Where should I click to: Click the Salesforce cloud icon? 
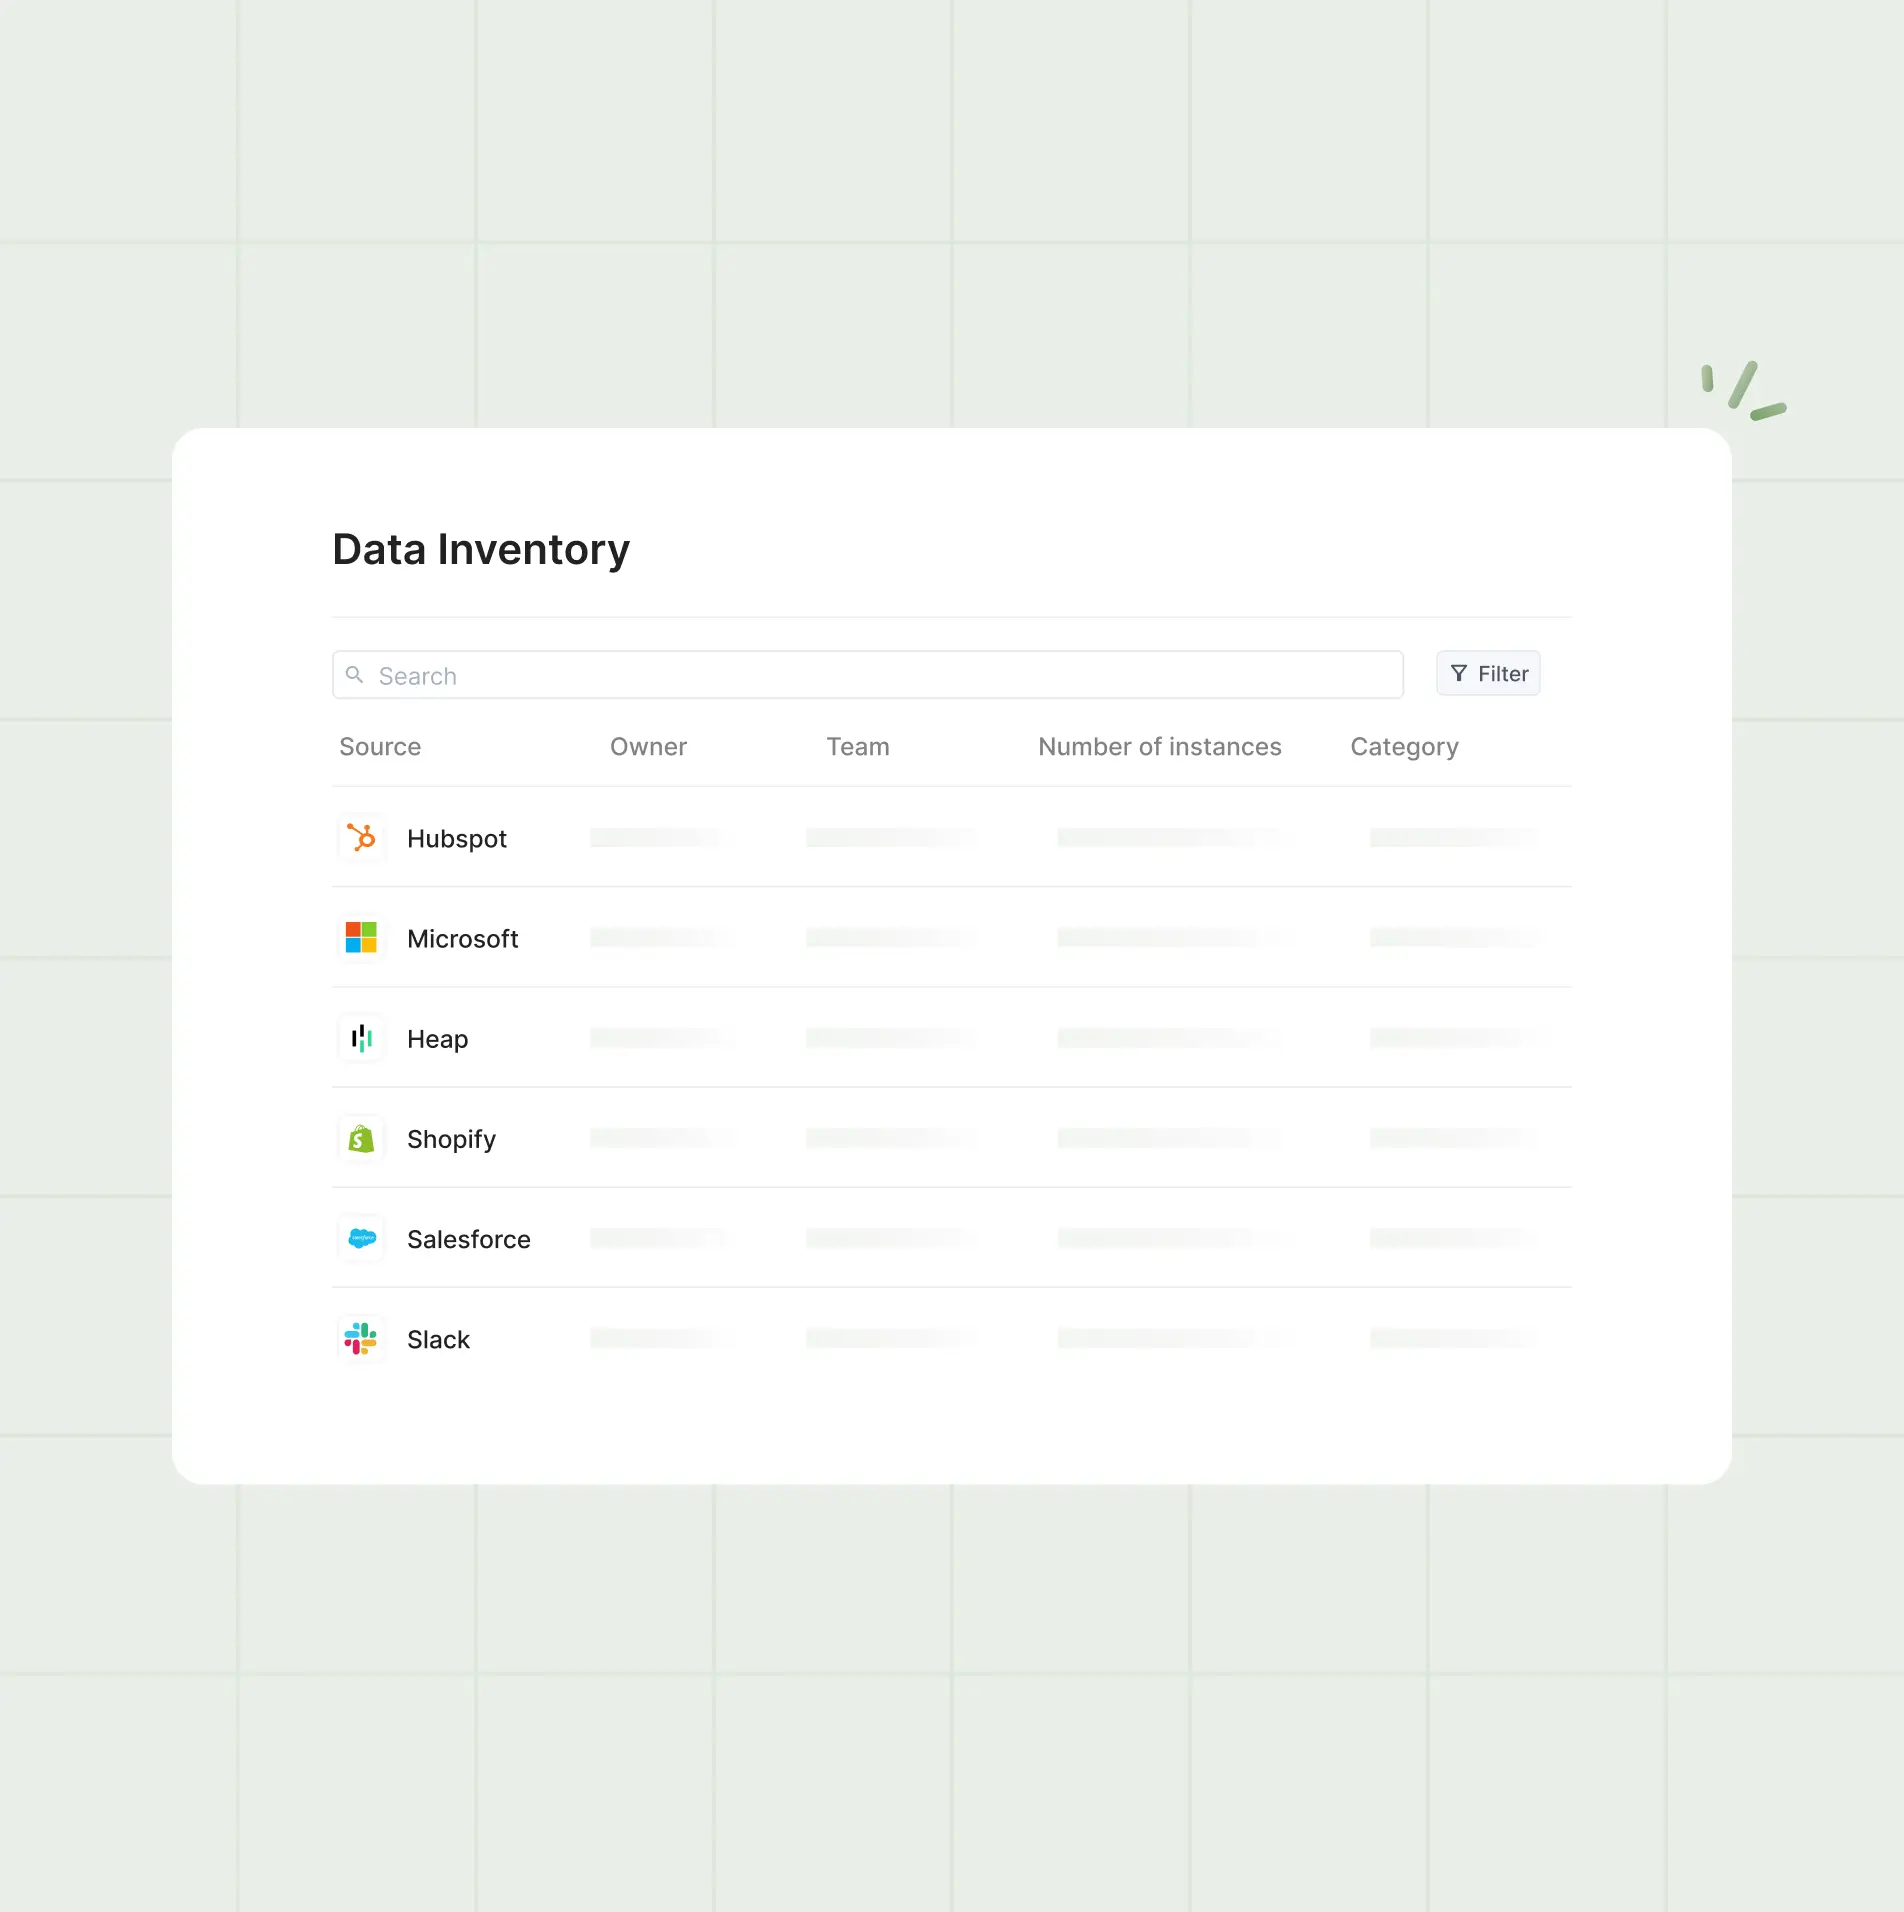(361, 1238)
